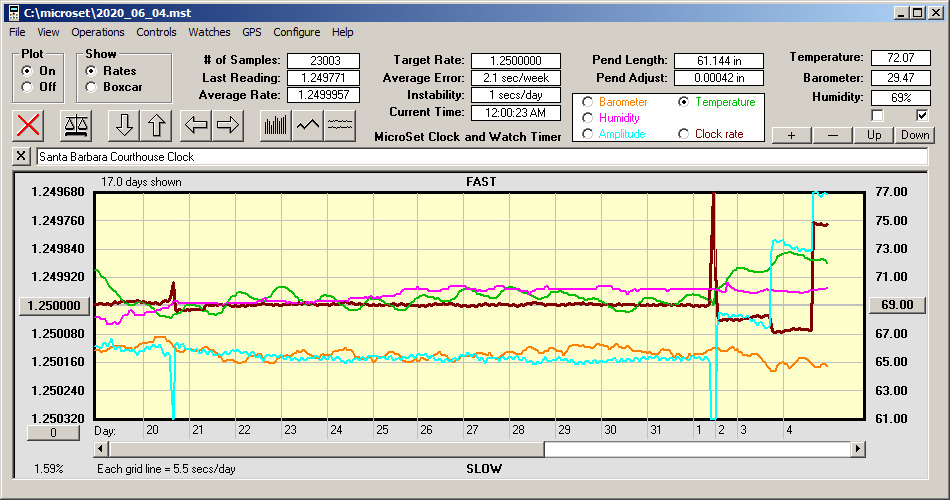Open the GPS menu
This screenshot has width=950, height=500.
251,32
